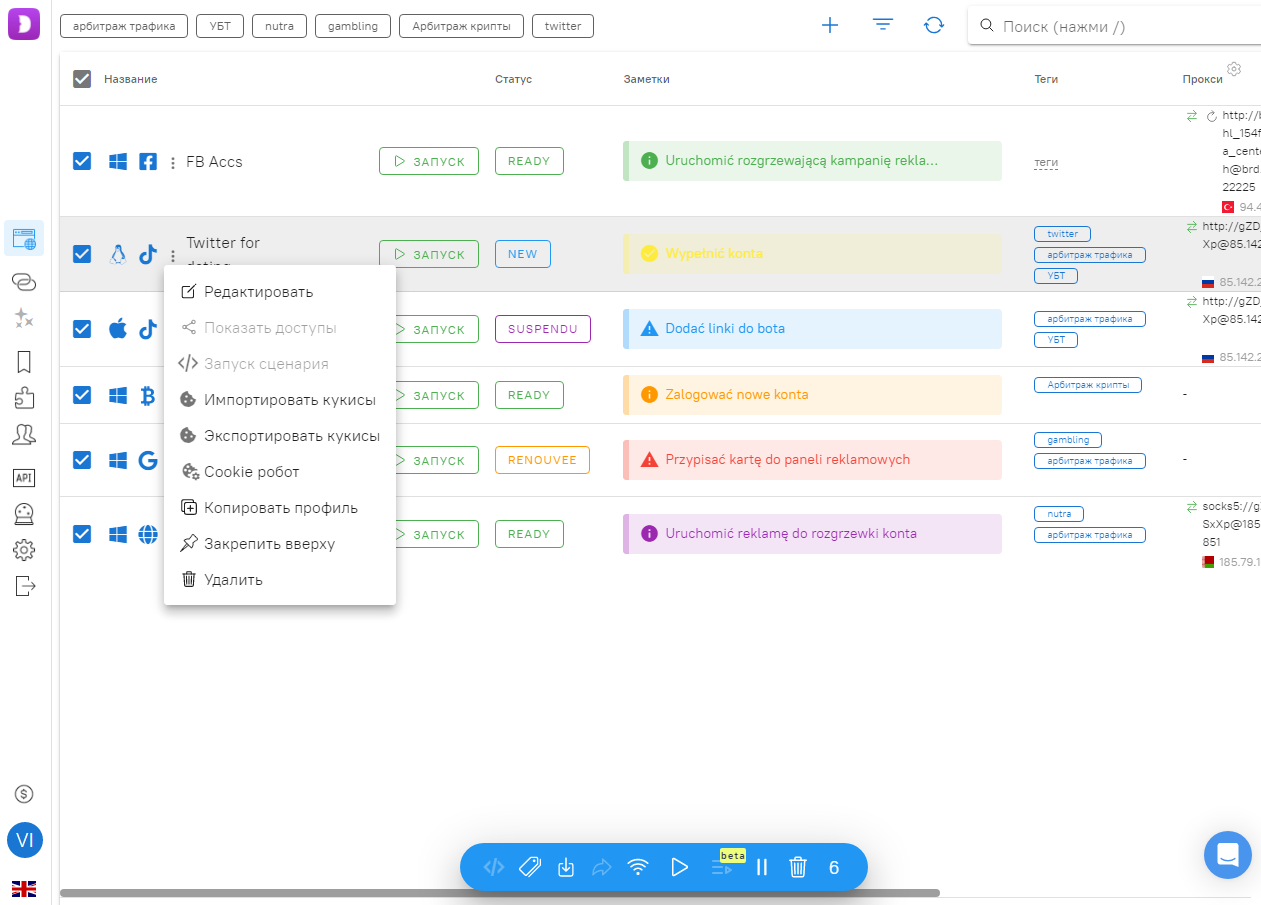Uncheck the FB Accs profile checkbox
This screenshot has height=905, width=1261.
tap(82, 161)
